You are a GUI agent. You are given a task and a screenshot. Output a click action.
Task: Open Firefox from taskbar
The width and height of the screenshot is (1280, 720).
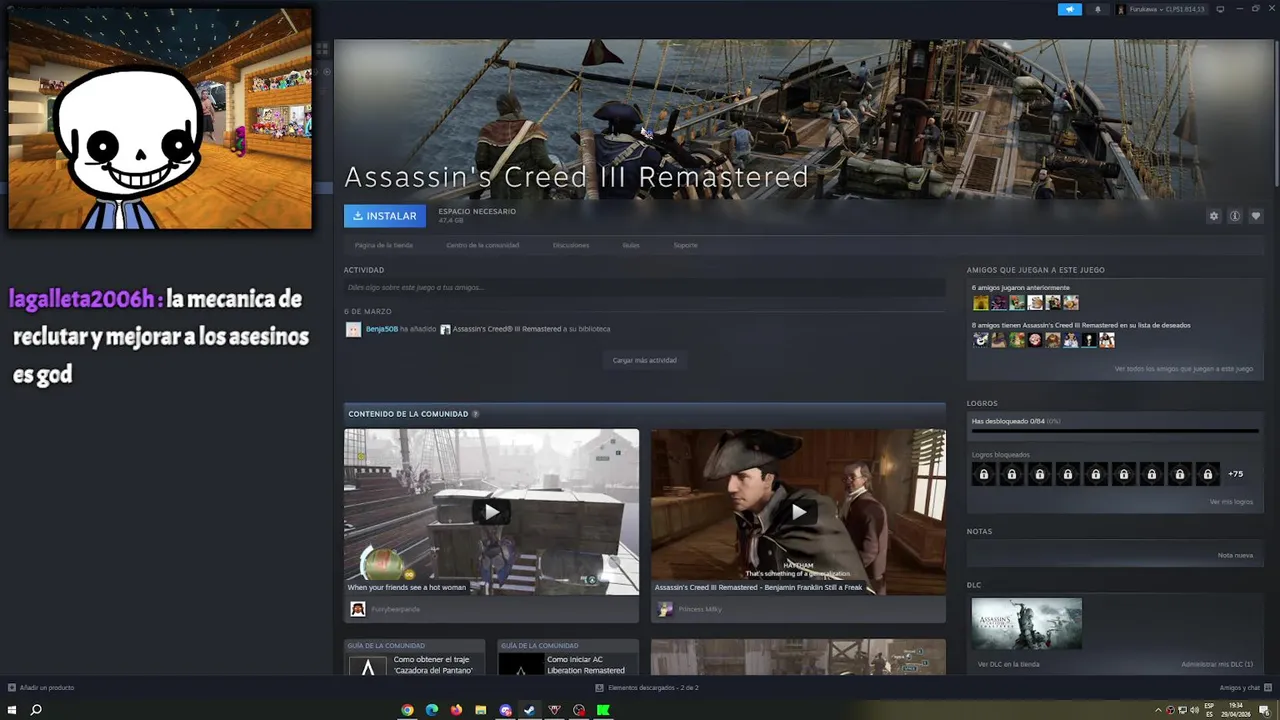456,710
